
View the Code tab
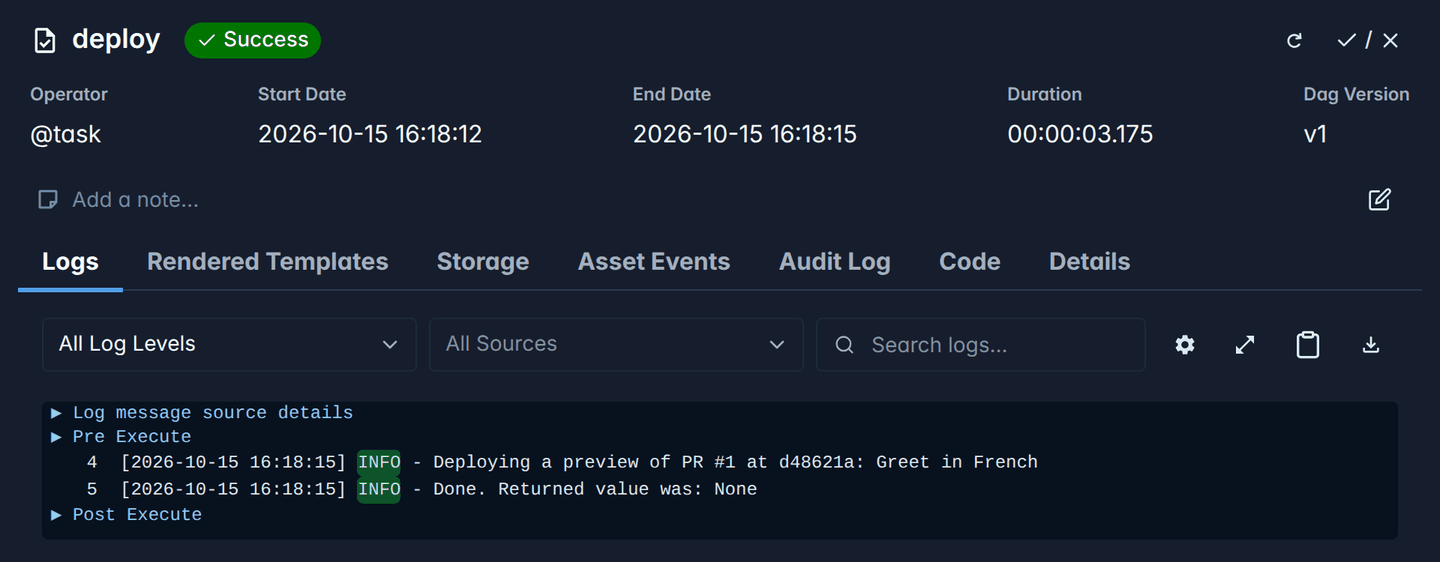click(970, 262)
